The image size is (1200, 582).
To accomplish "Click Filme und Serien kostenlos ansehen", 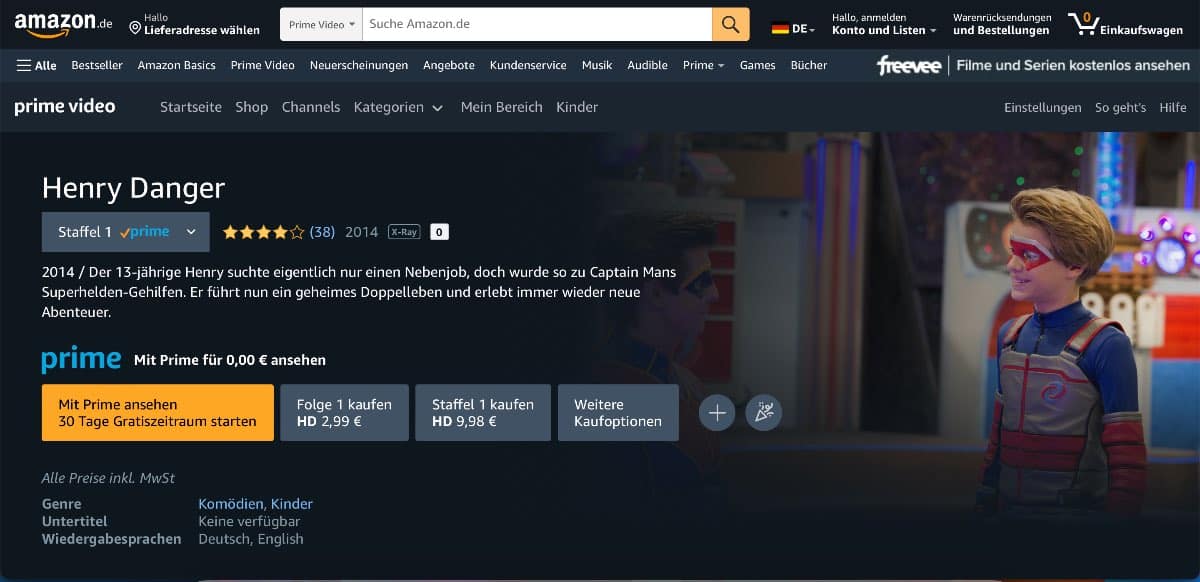I will (1073, 65).
